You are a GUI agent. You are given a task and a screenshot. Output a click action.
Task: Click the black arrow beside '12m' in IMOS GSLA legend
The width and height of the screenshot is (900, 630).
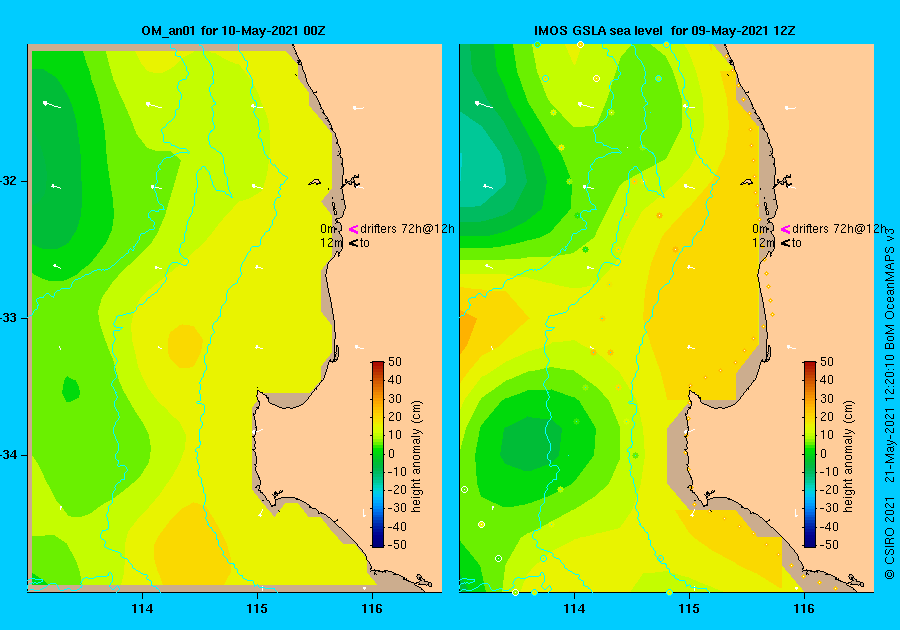tap(785, 243)
